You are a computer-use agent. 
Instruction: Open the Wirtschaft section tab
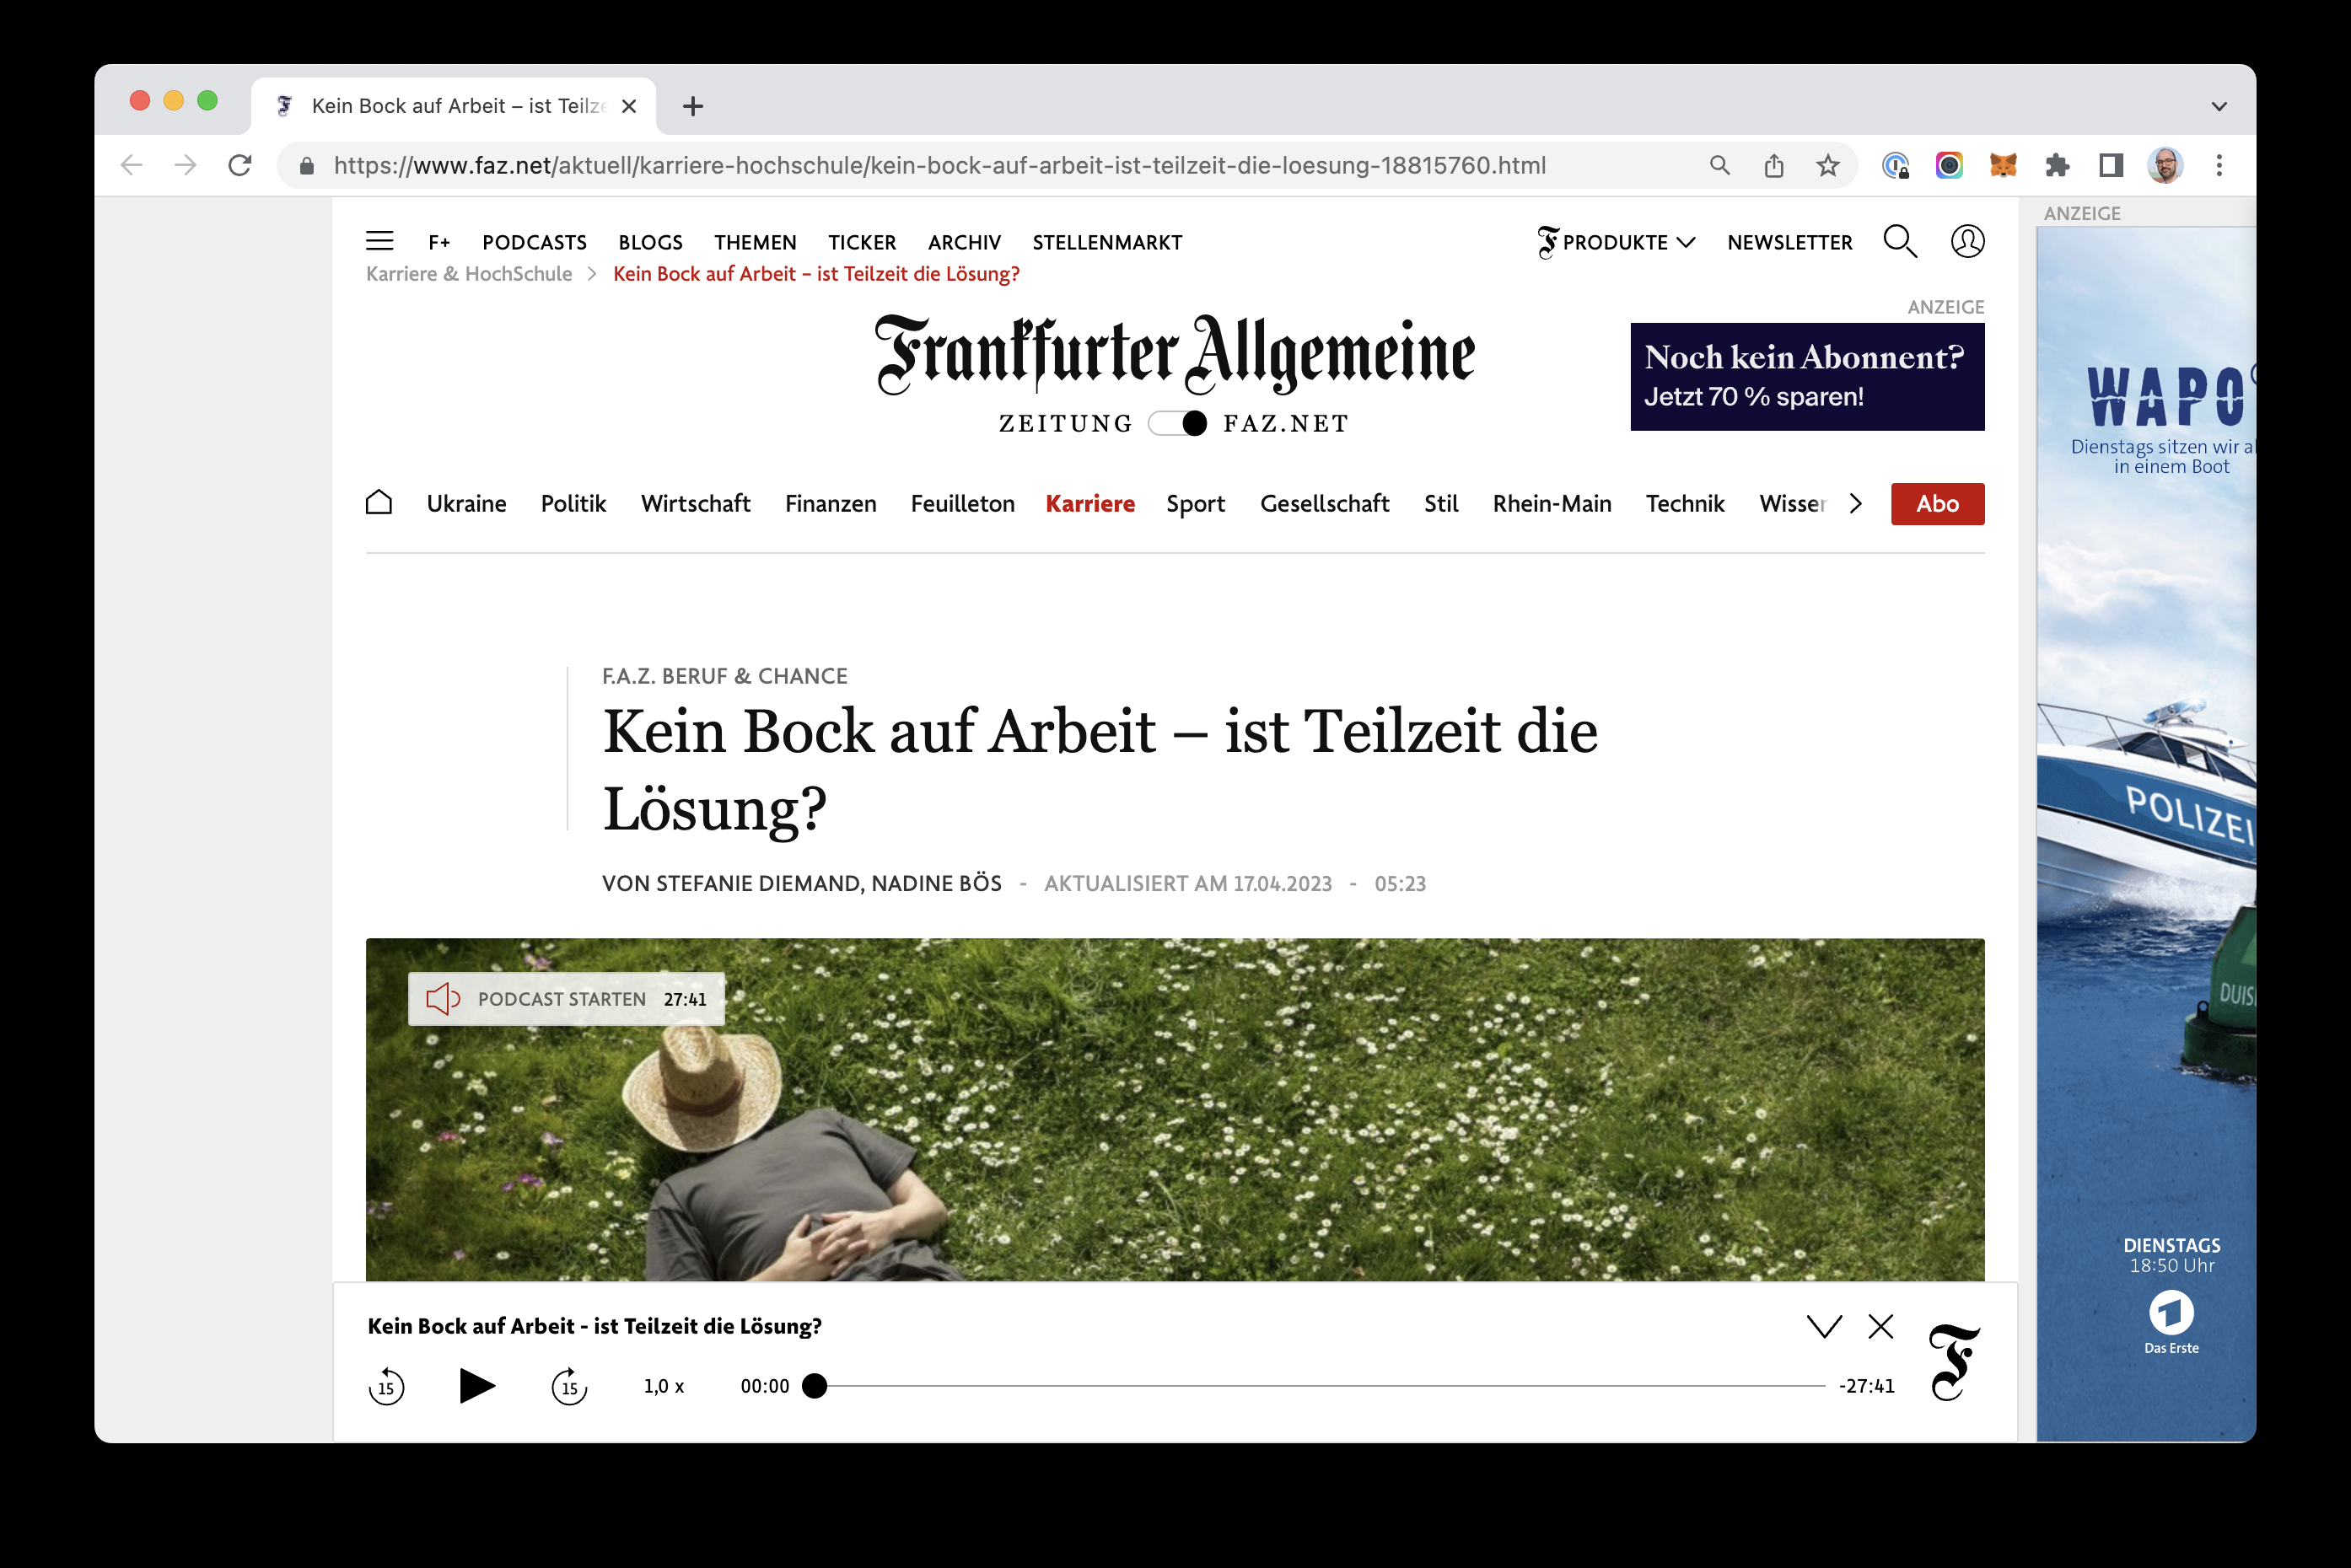click(x=695, y=503)
